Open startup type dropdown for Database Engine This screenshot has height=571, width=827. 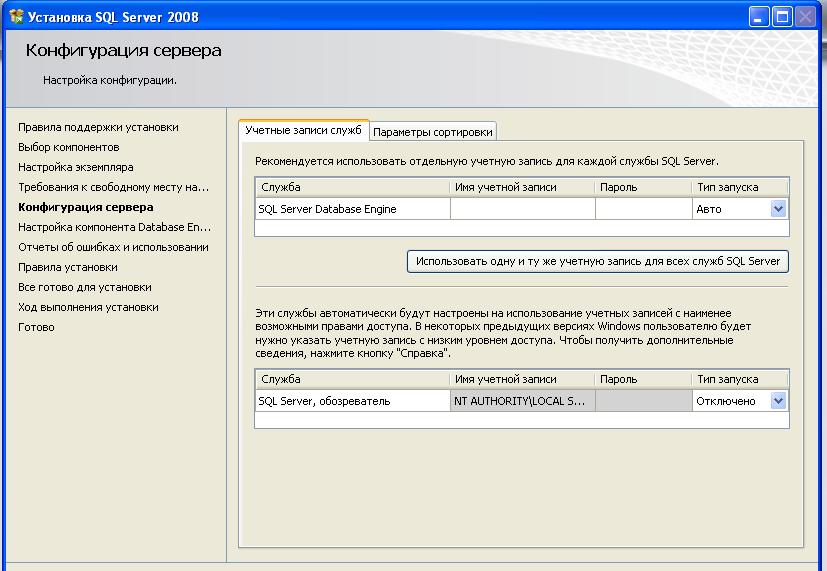click(778, 209)
